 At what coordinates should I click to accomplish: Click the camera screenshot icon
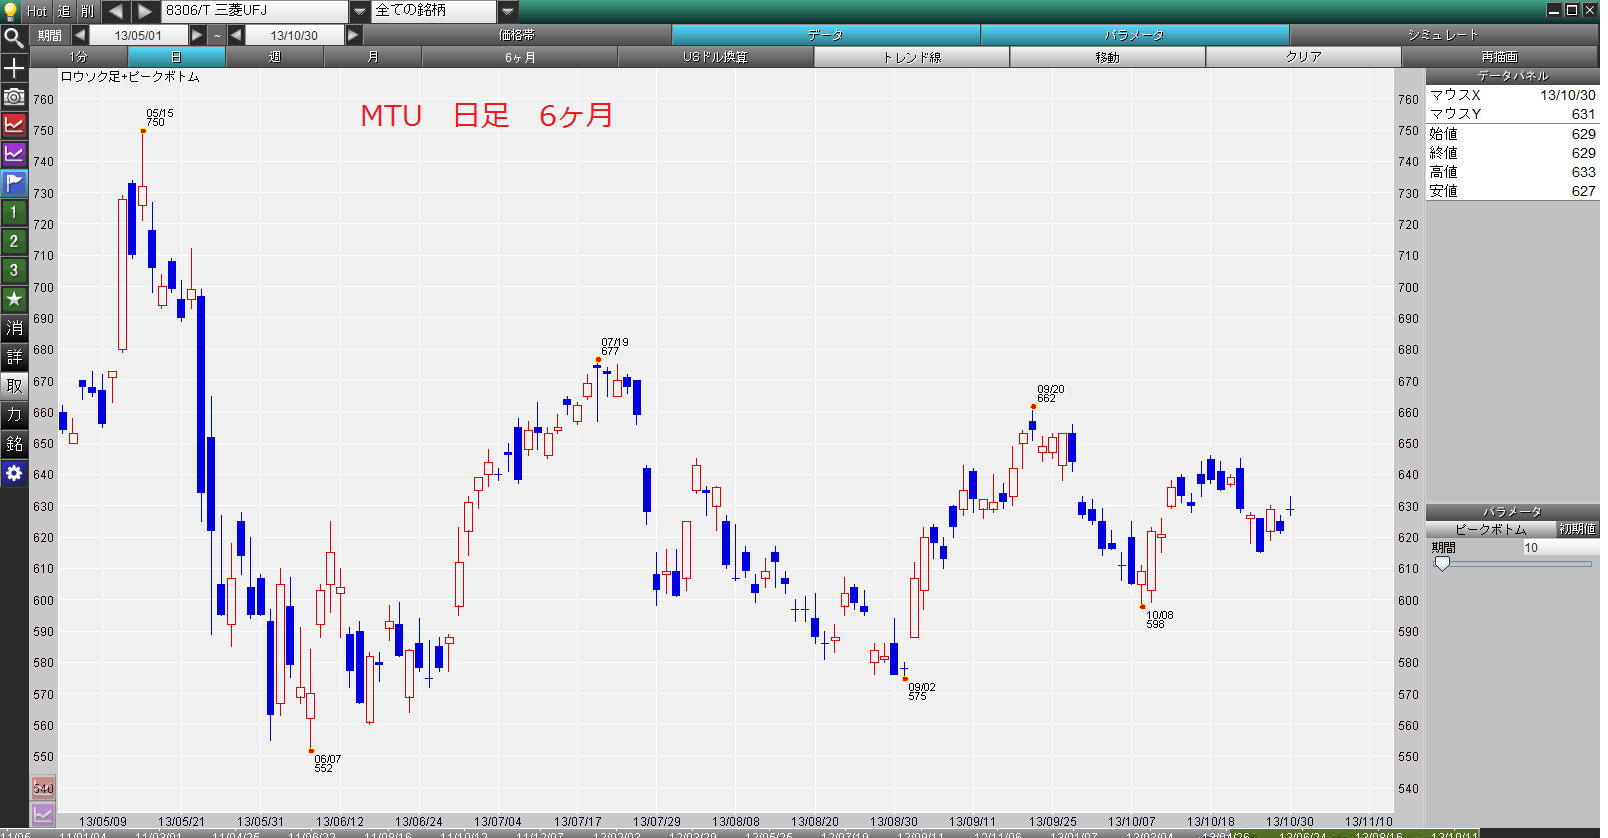pos(14,97)
